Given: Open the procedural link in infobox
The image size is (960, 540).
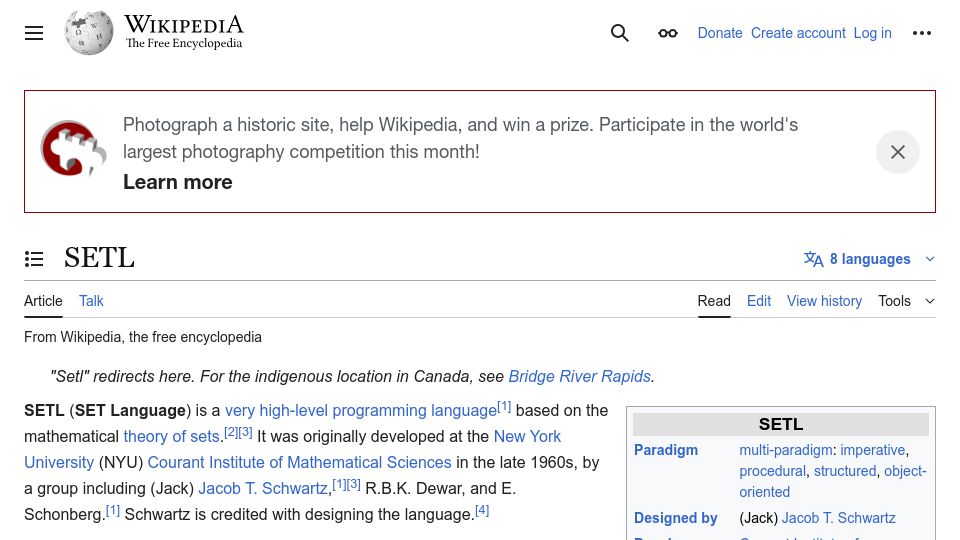Looking at the screenshot, I should [772, 471].
